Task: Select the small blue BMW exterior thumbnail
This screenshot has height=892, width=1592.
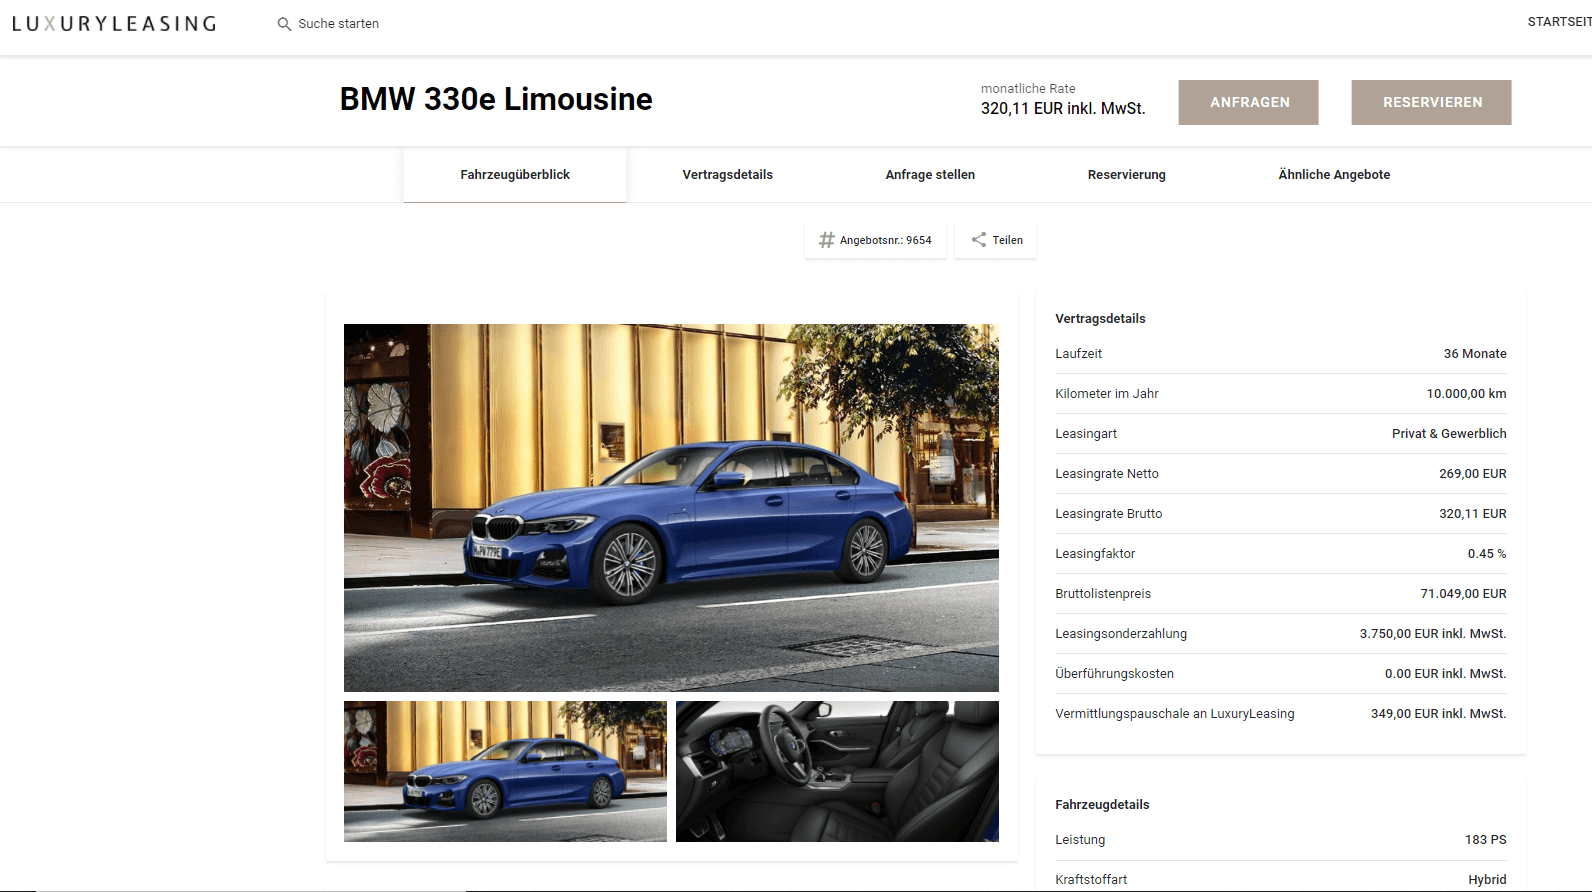Action: pos(505,771)
